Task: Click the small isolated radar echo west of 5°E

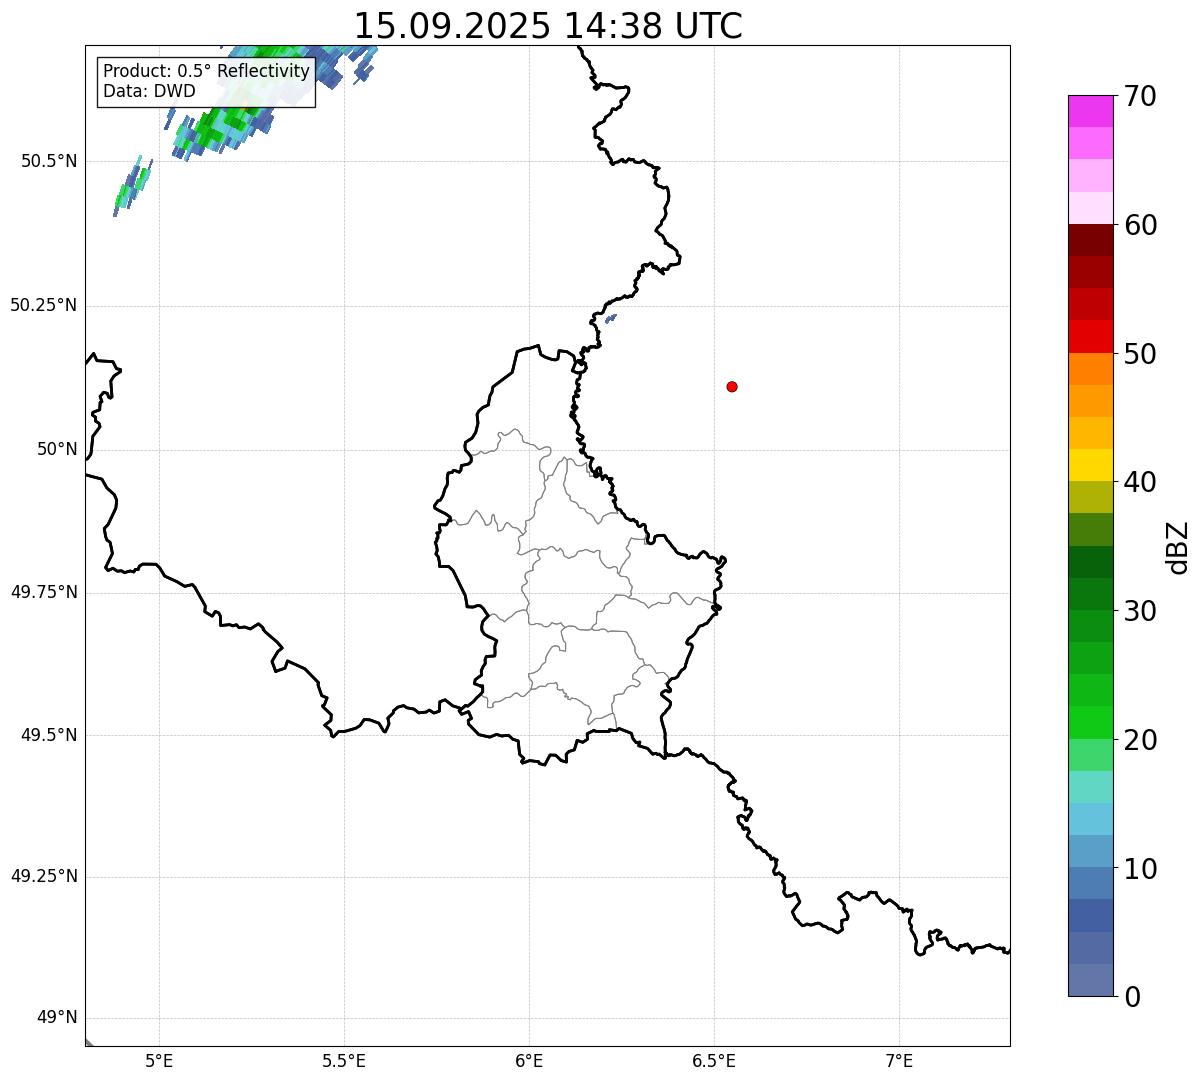Action: 132,187
